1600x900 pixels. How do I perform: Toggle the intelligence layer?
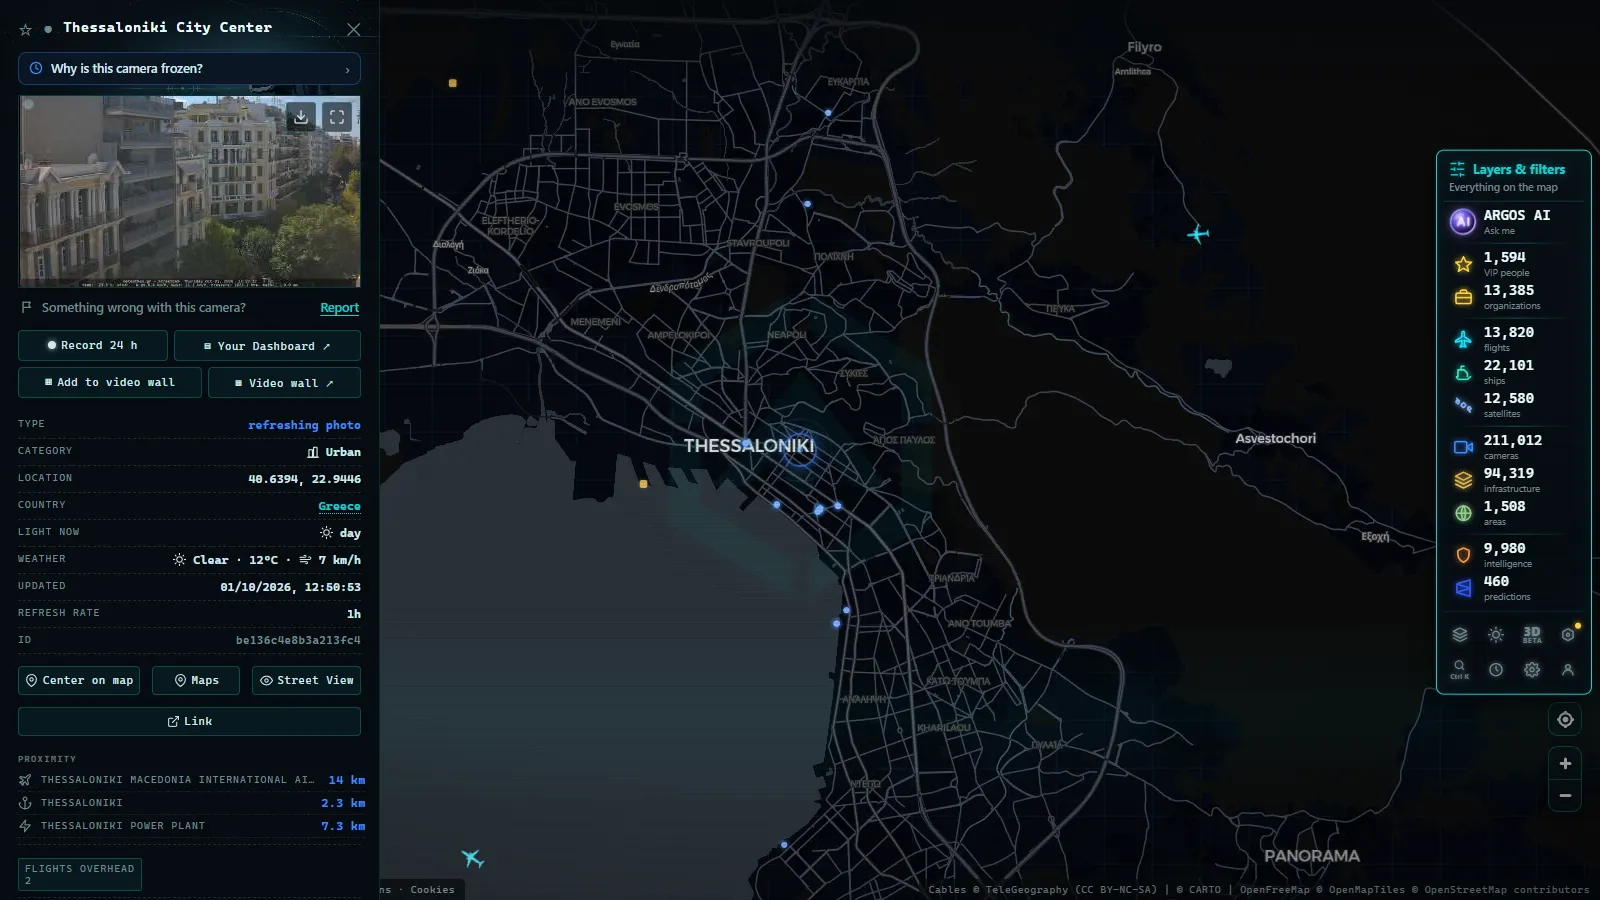click(x=1513, y=555)
